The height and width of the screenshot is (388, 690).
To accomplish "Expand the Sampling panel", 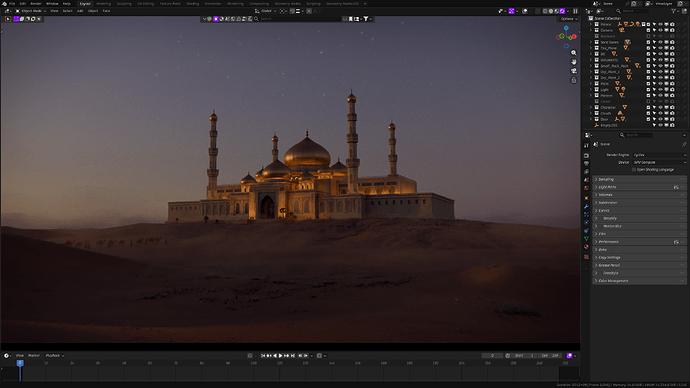I will tap(639, 179).
